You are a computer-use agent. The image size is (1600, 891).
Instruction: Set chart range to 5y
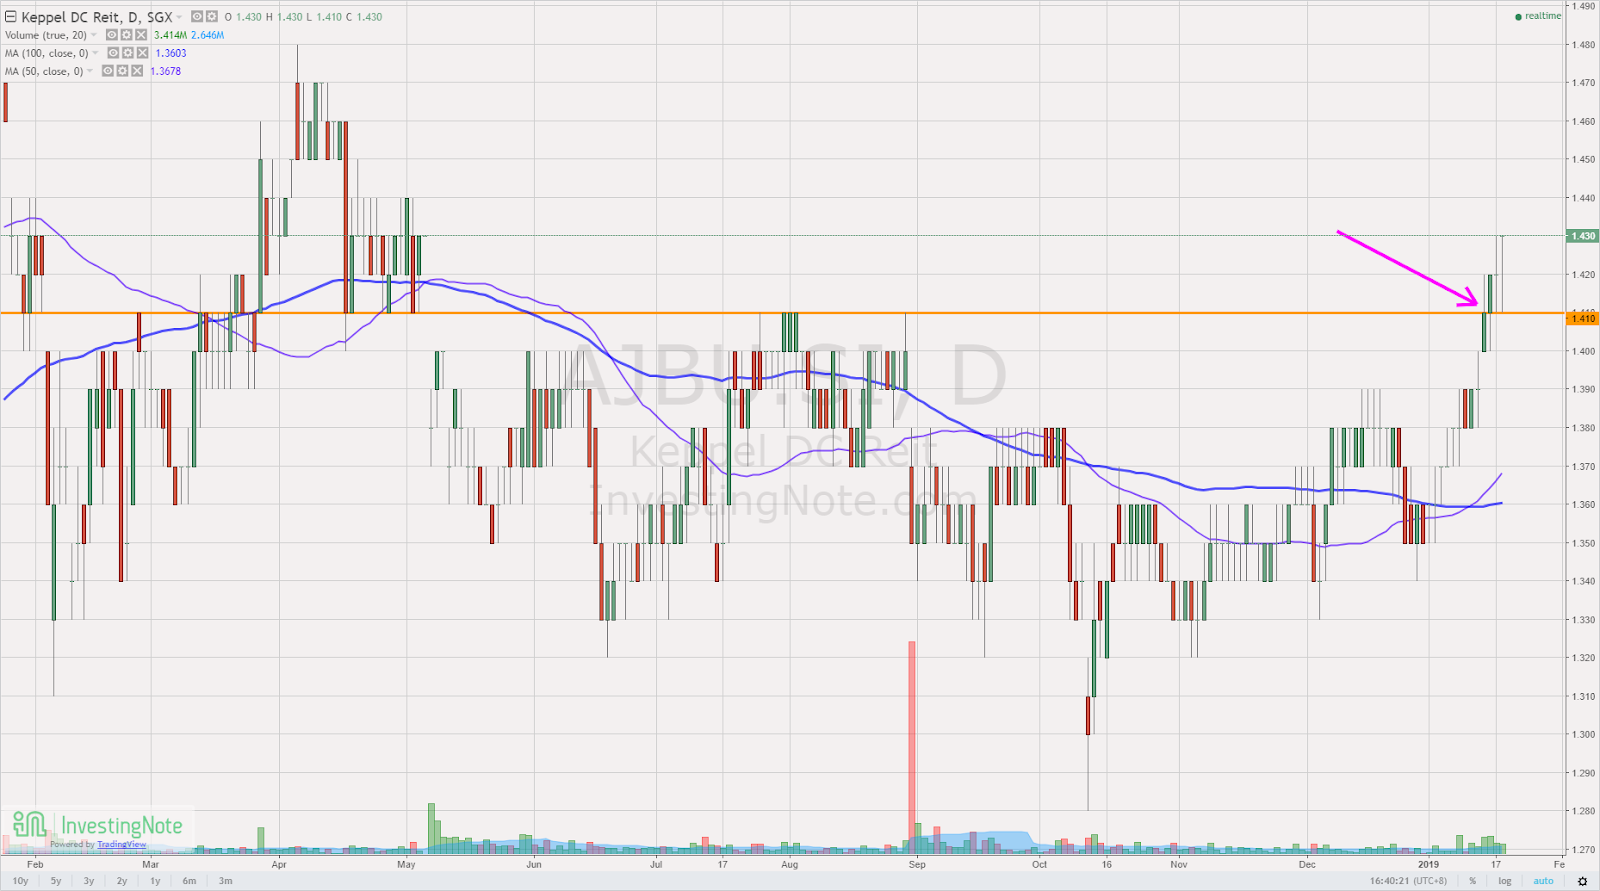tap(56, 881)
